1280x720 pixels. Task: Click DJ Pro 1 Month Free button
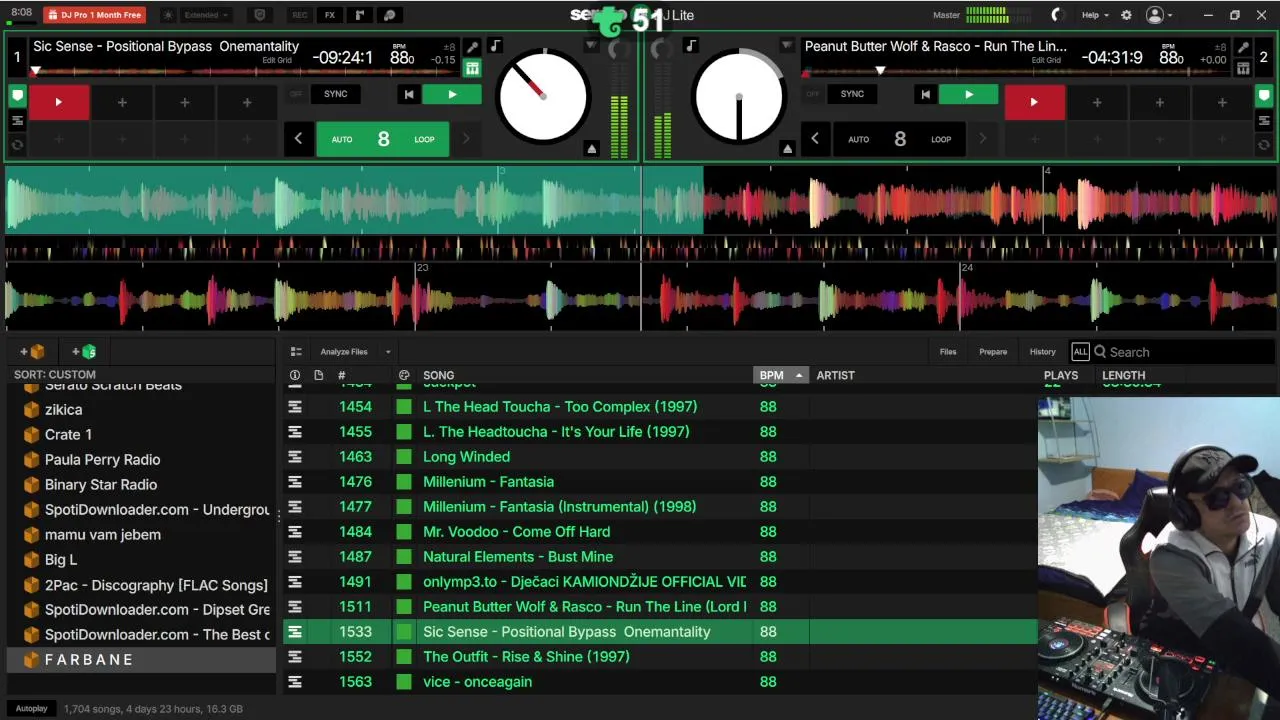click(x=95, y=15)
